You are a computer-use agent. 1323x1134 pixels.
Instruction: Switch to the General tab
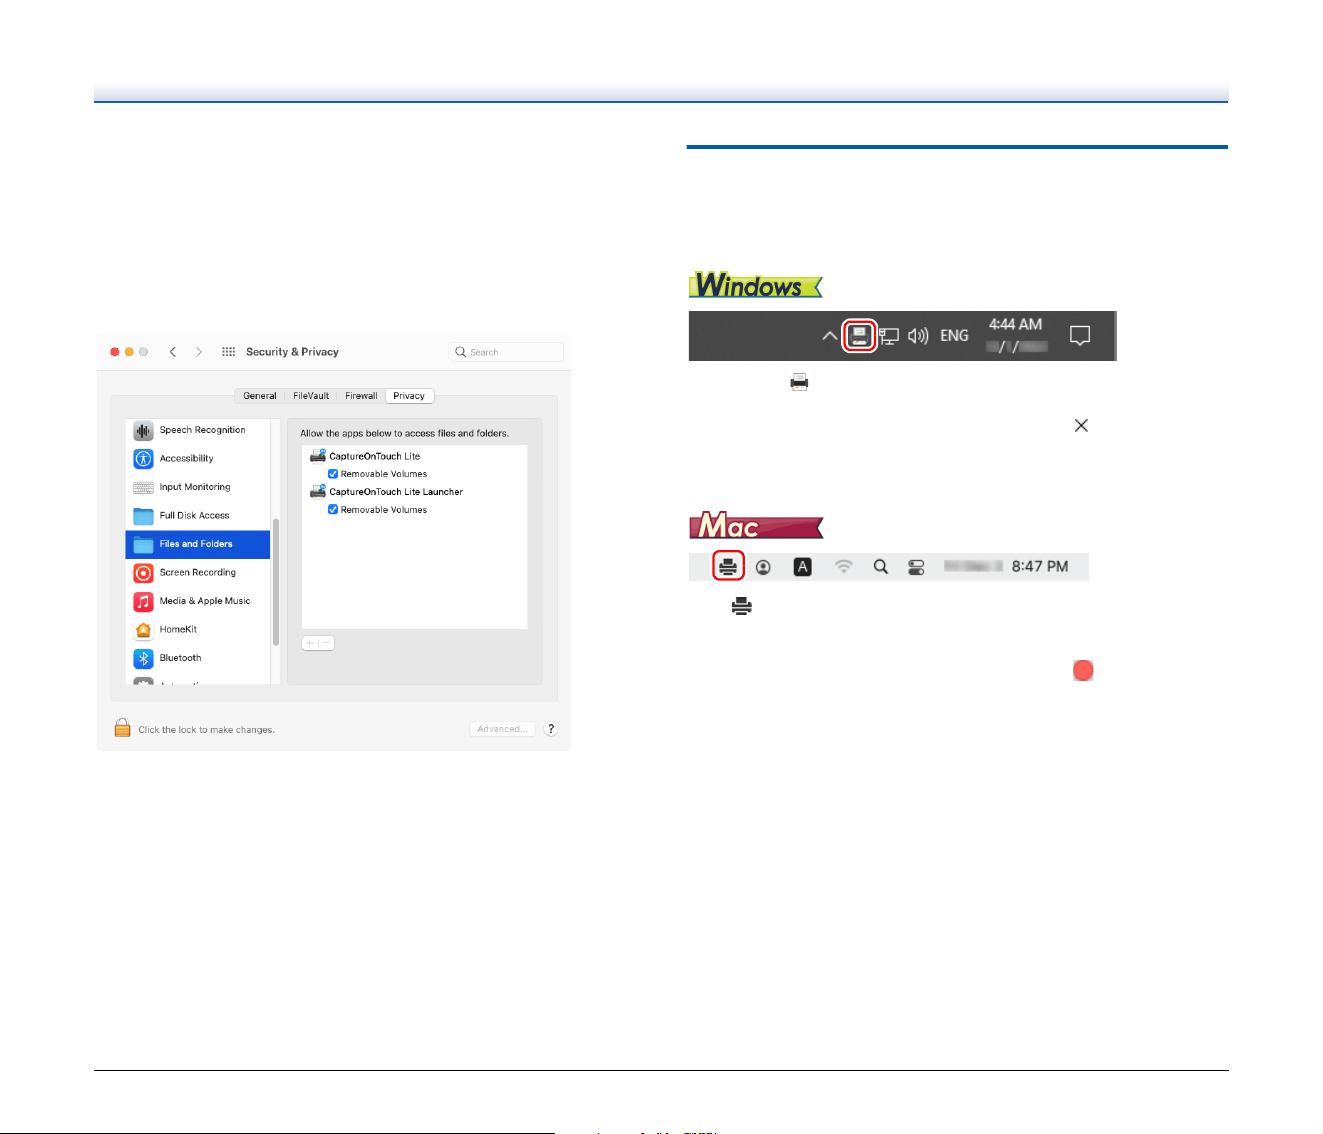point(260,396)
